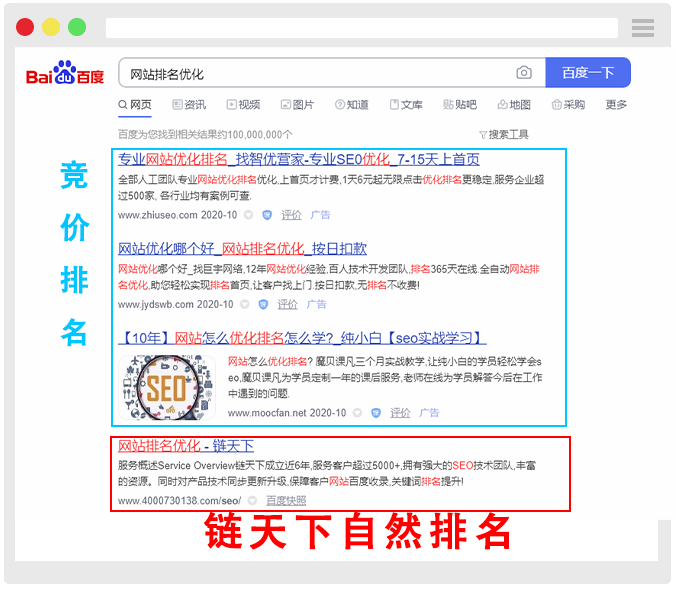Open result 专业网站优化排名_找智优营家

[299, 159]
